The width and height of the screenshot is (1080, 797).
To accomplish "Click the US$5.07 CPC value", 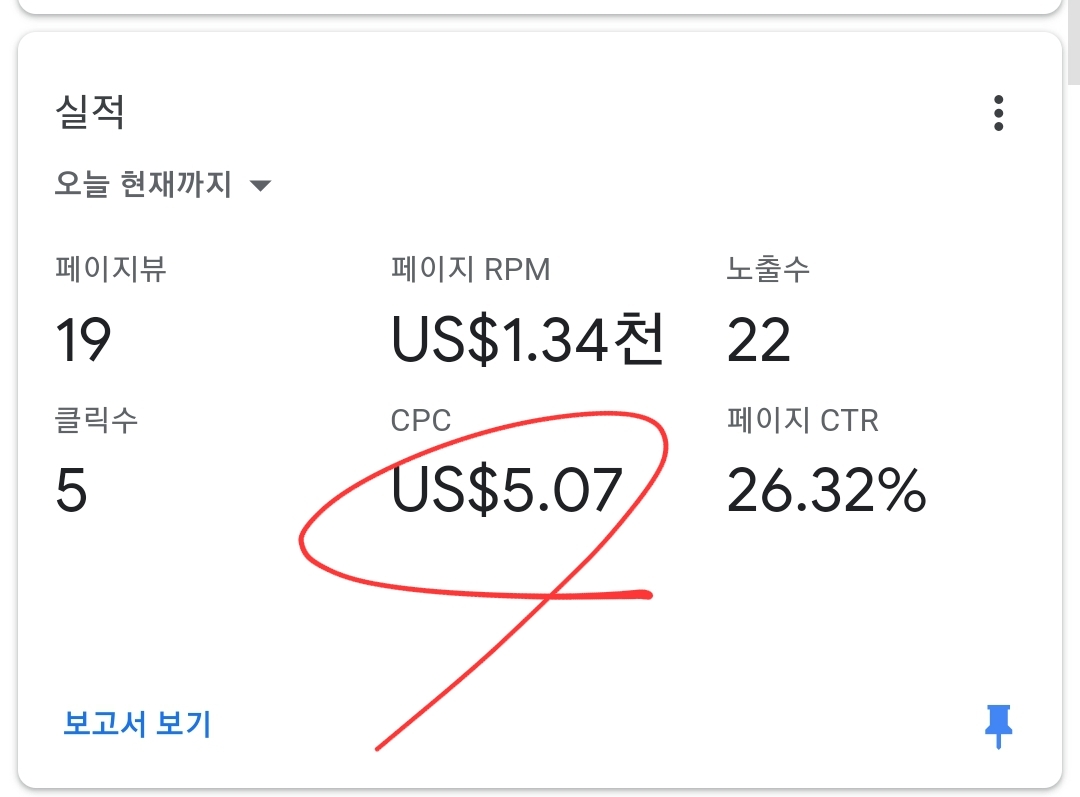I will 507,490.
